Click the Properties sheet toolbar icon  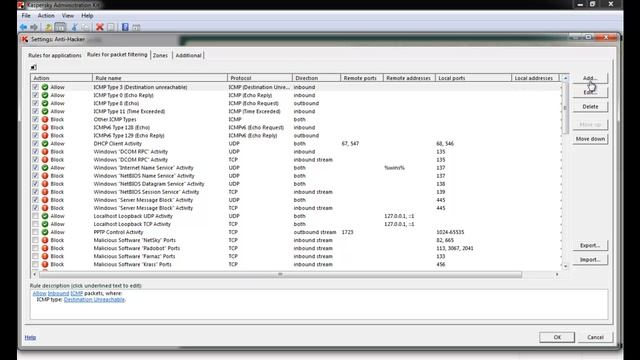tap(111, 27)
